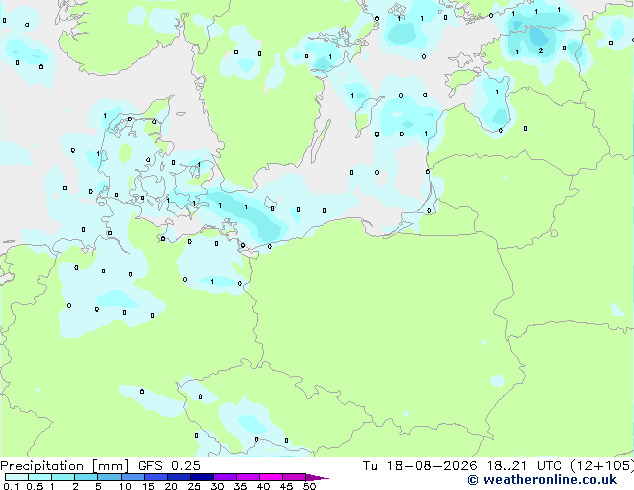Select the 35–40 mm violet legend swatch
The height and width of the screenshot is (490, 634).
point(248,477)
